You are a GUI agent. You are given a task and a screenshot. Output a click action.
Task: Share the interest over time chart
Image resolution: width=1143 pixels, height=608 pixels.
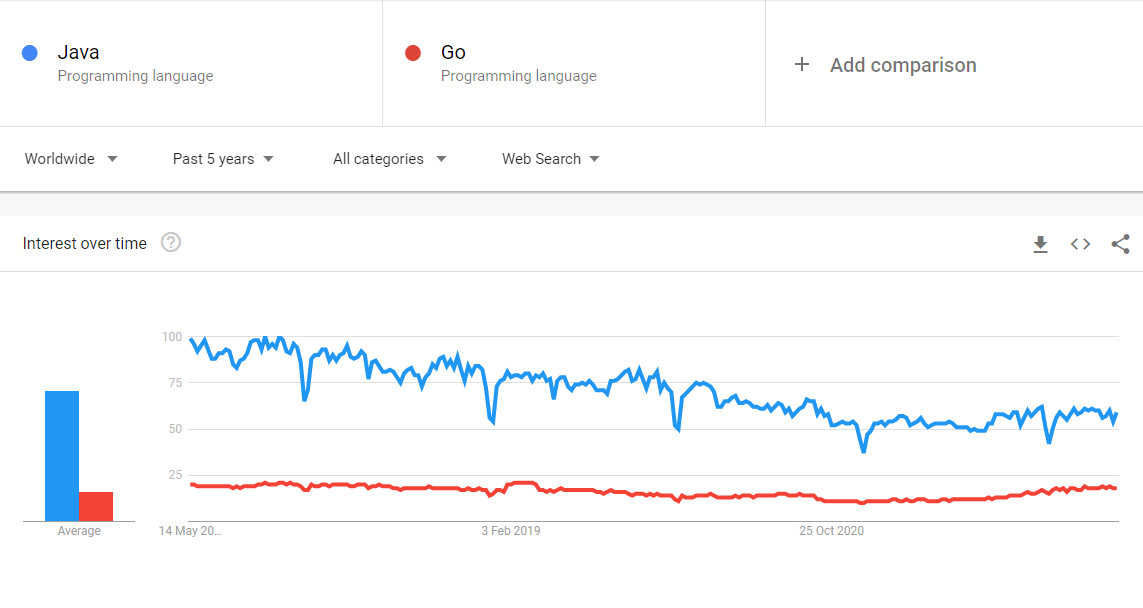[x=1120, y=244]
